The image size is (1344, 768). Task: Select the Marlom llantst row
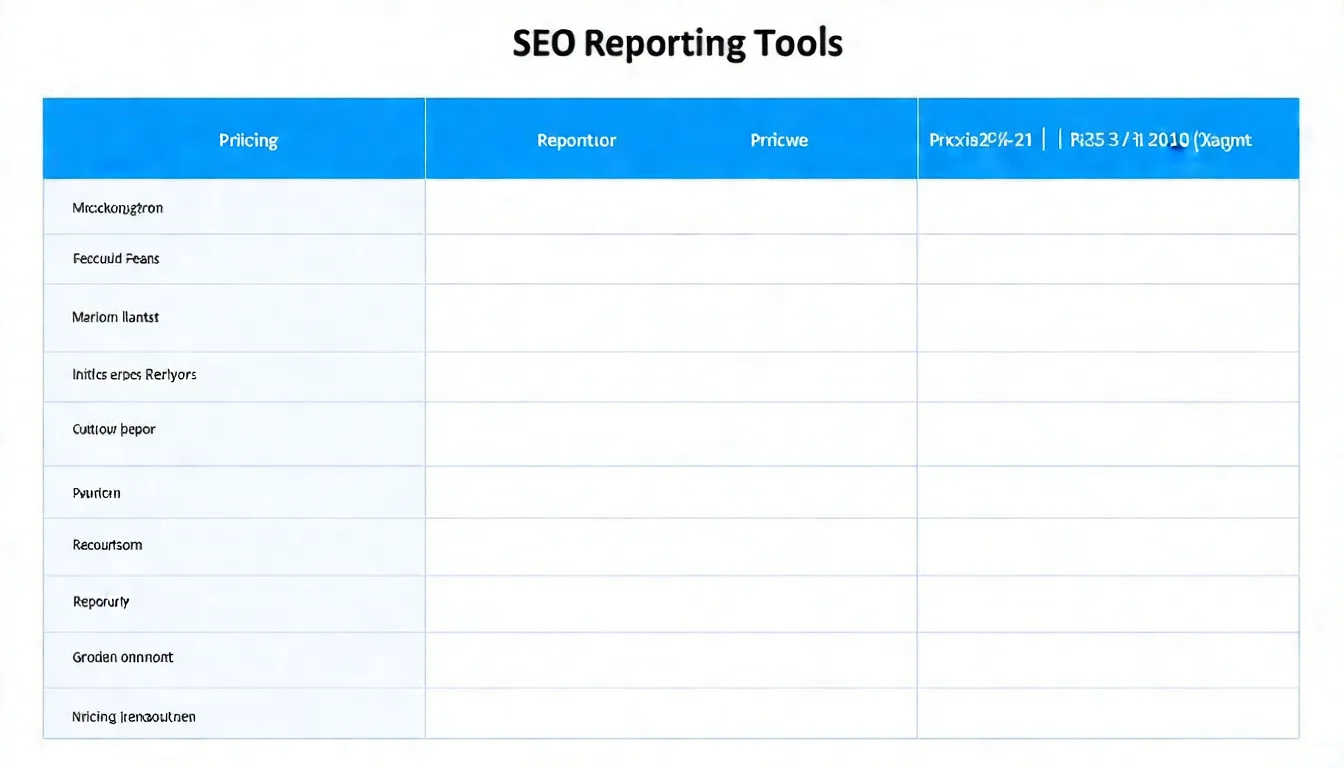click(x=115, y=317)
